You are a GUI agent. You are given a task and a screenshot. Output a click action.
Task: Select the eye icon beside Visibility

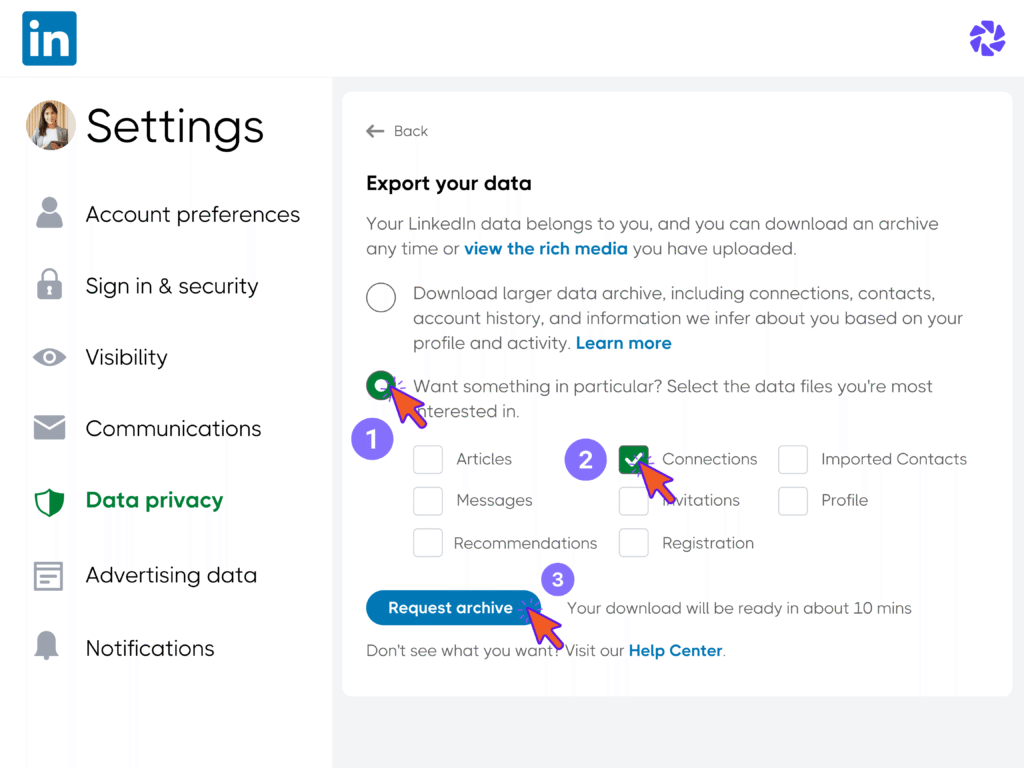point(49,357)
